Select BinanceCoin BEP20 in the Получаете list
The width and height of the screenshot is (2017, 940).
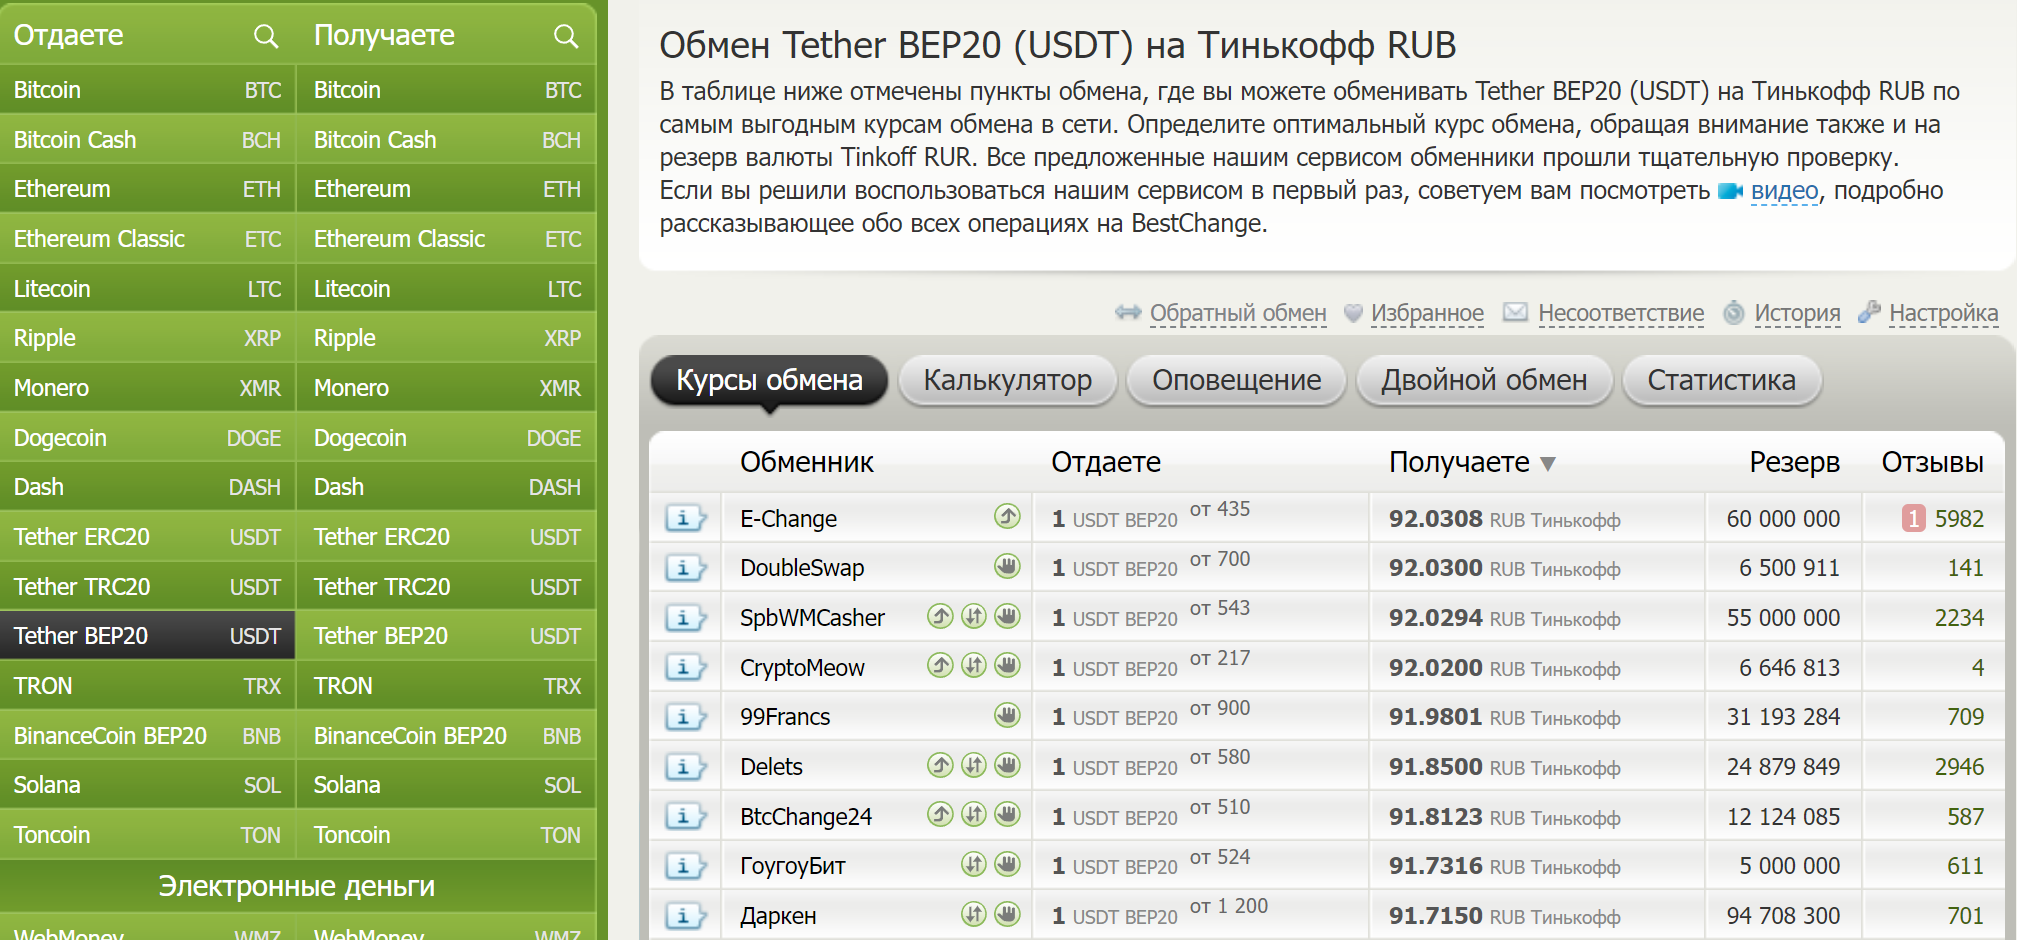[447, 736]
